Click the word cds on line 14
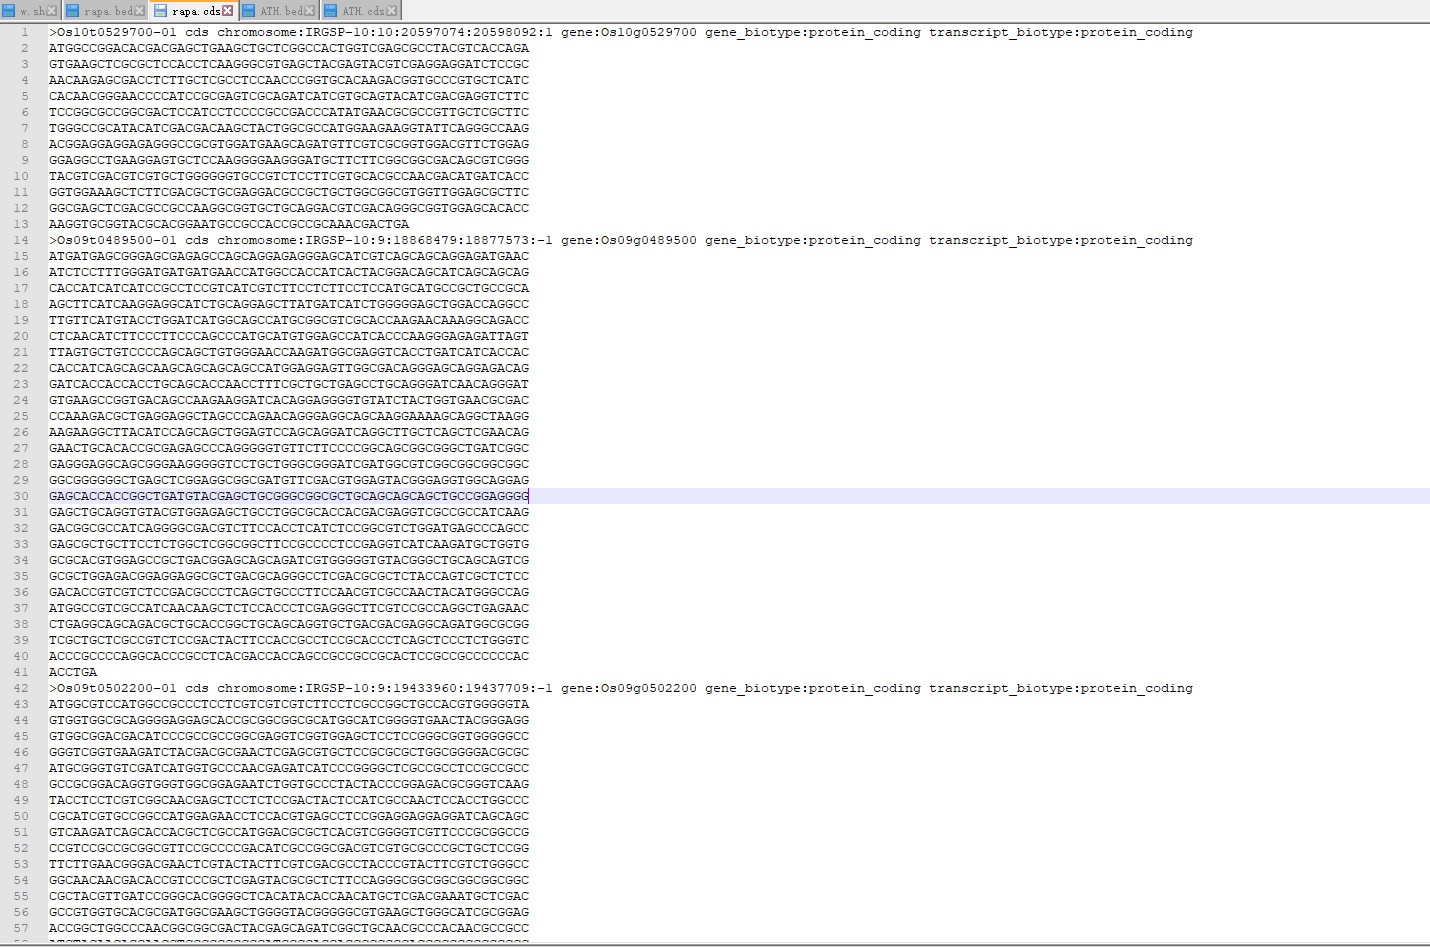 pos(197,240)
